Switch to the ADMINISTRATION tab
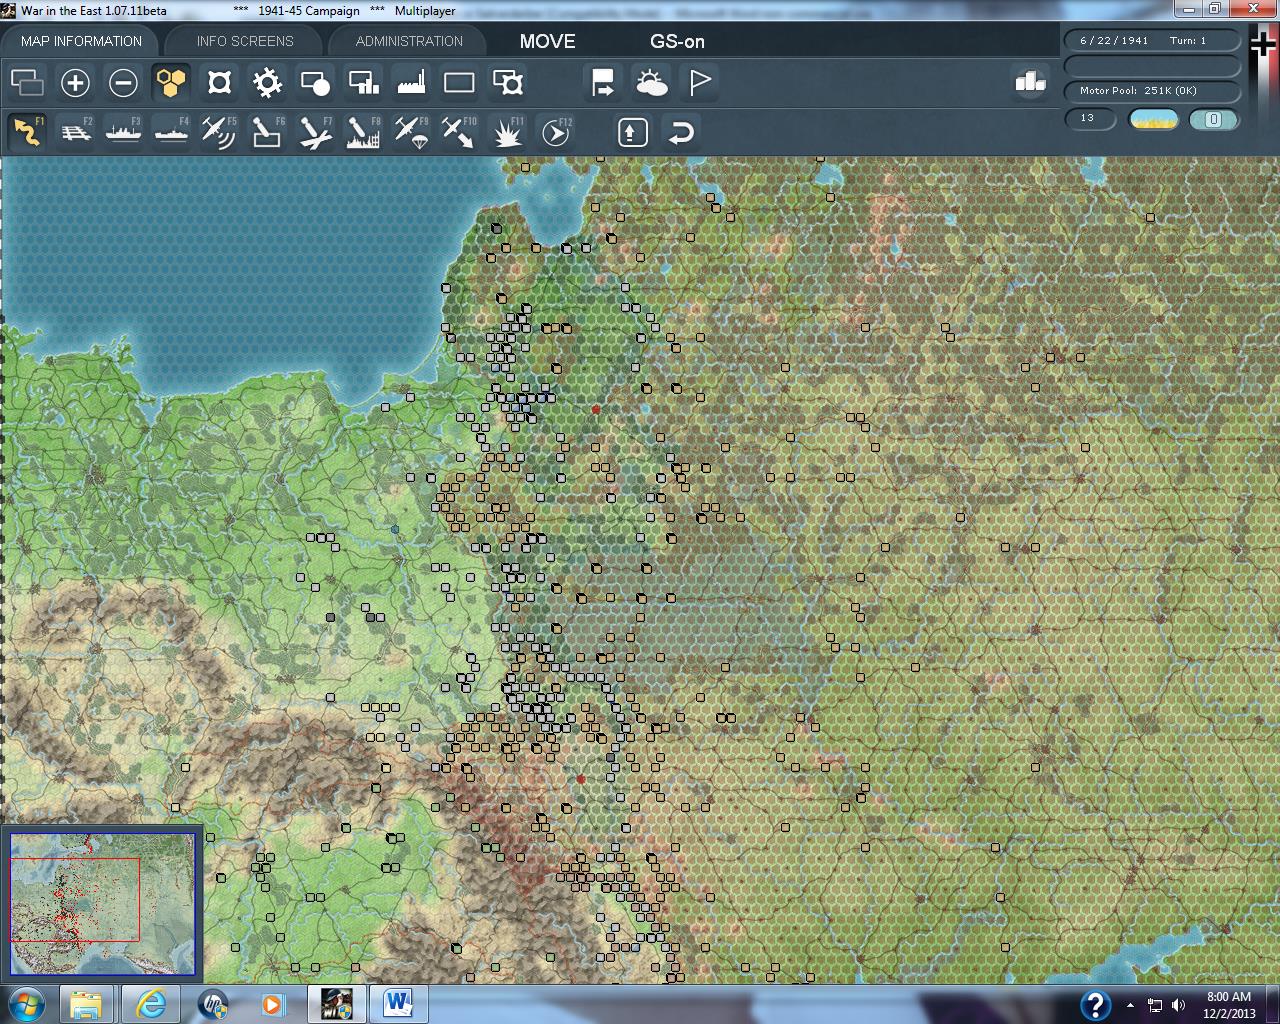Viewport: 1280px width, 1024px height. [409, 41]
